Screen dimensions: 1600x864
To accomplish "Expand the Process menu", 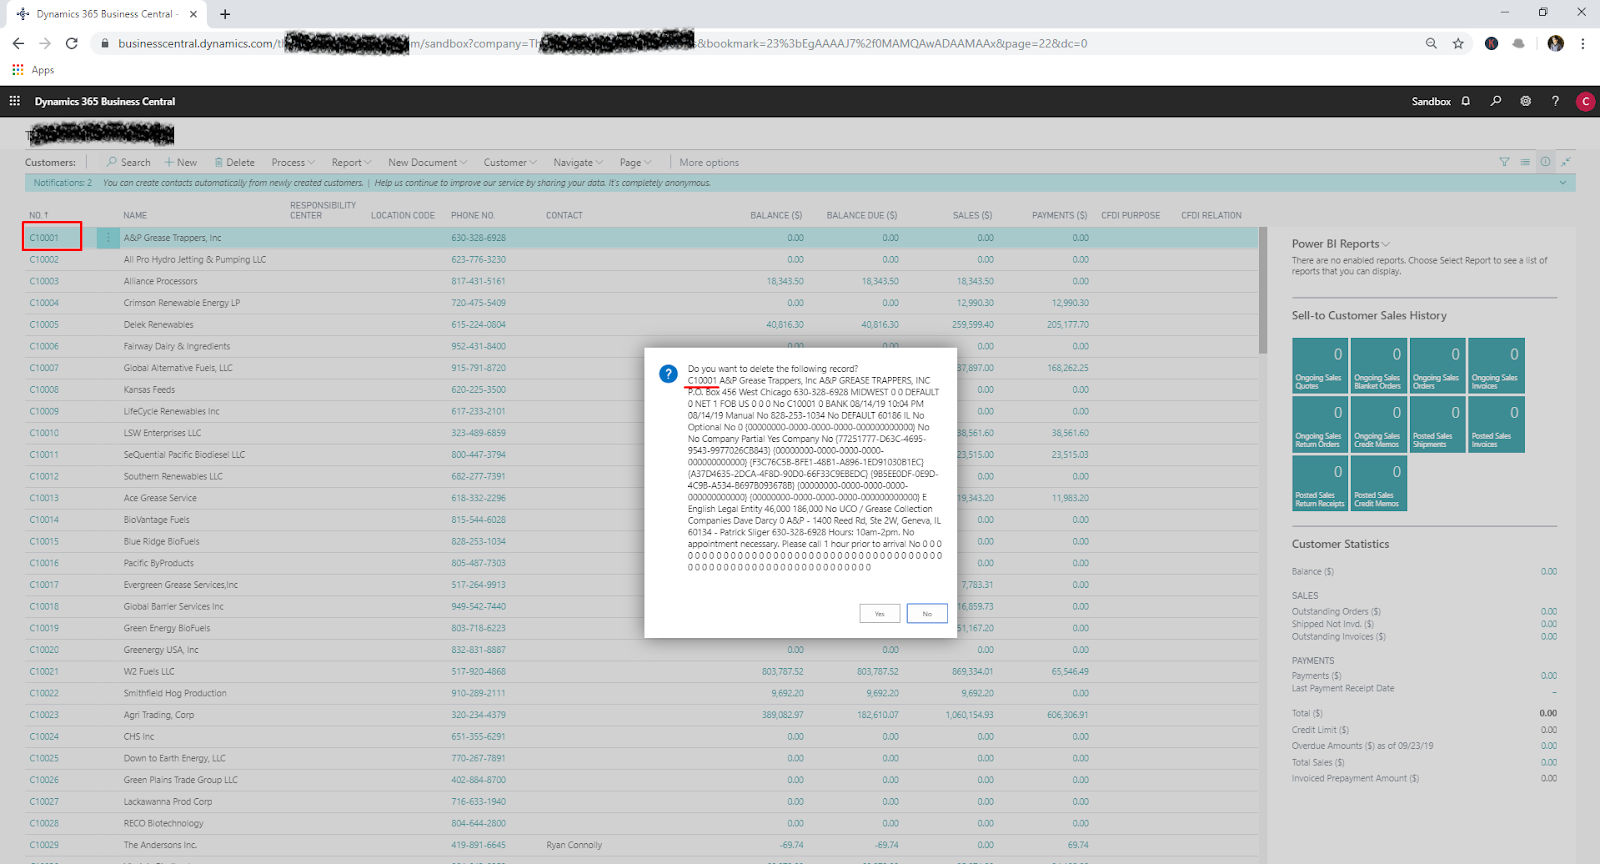I will [x=293, y=162].
